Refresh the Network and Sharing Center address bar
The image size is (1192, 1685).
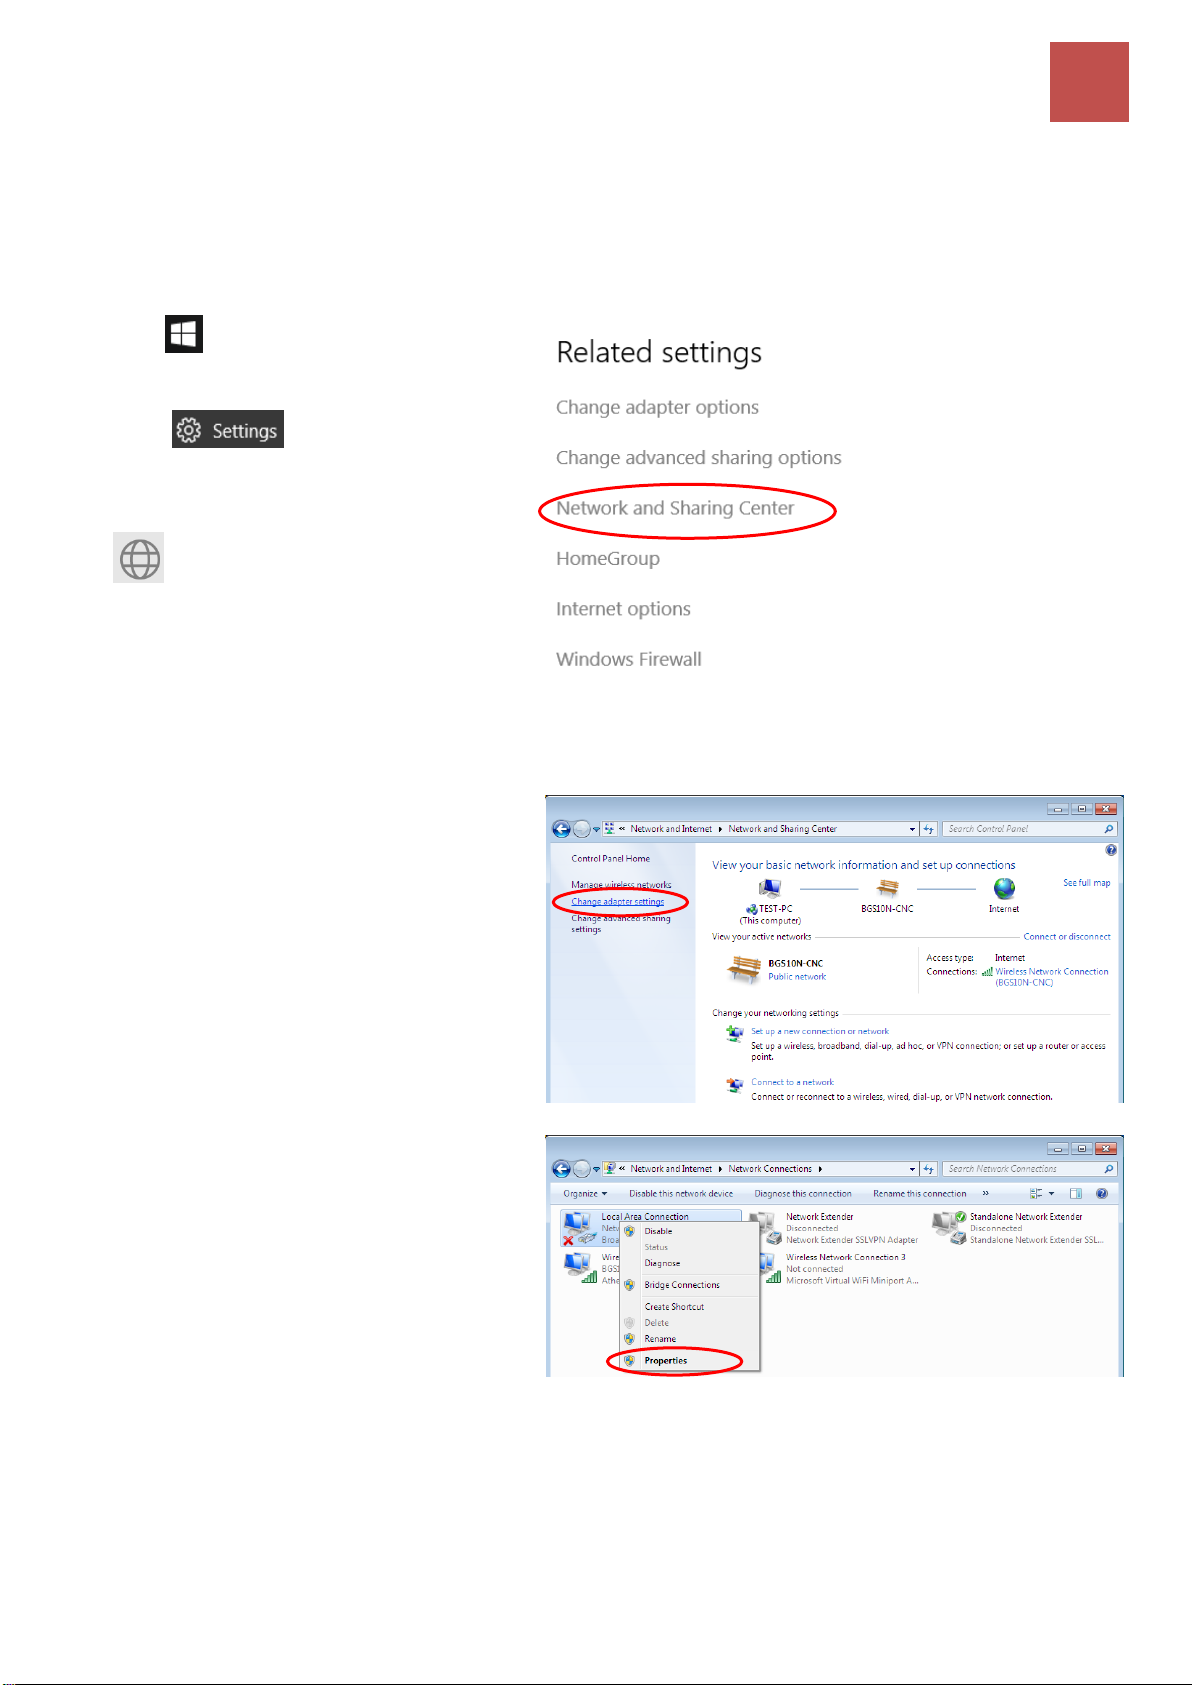click(929, 829)
